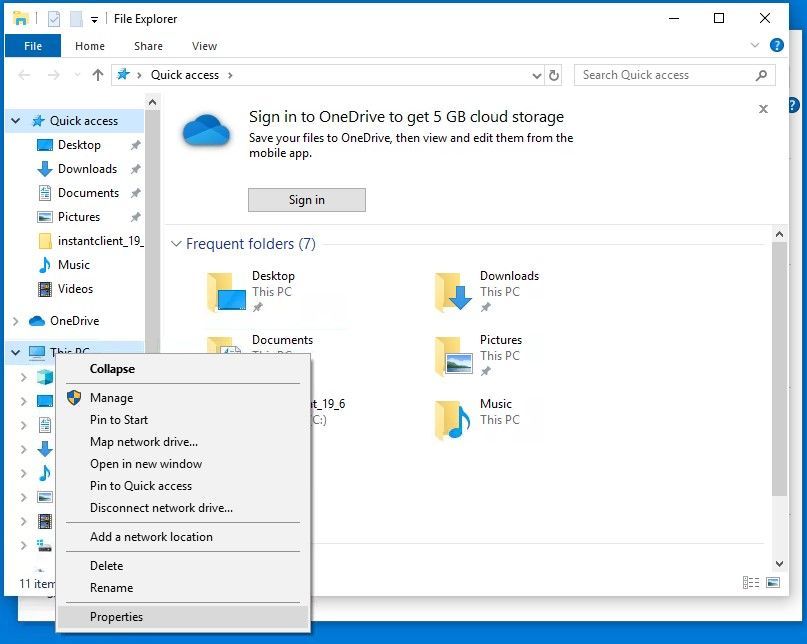The image size is (807, 644).
Task: Open the File ribbon tab
Action: (33, 46)
